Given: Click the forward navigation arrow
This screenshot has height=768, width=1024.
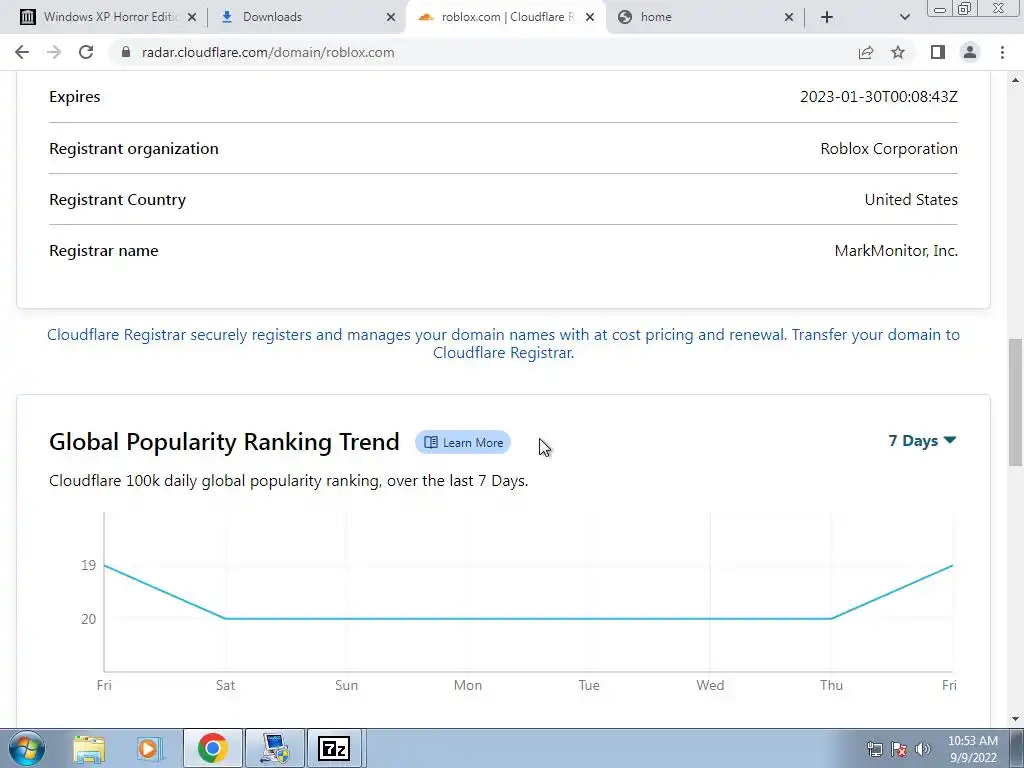Looking at the screenshot, I should [54, 52].
